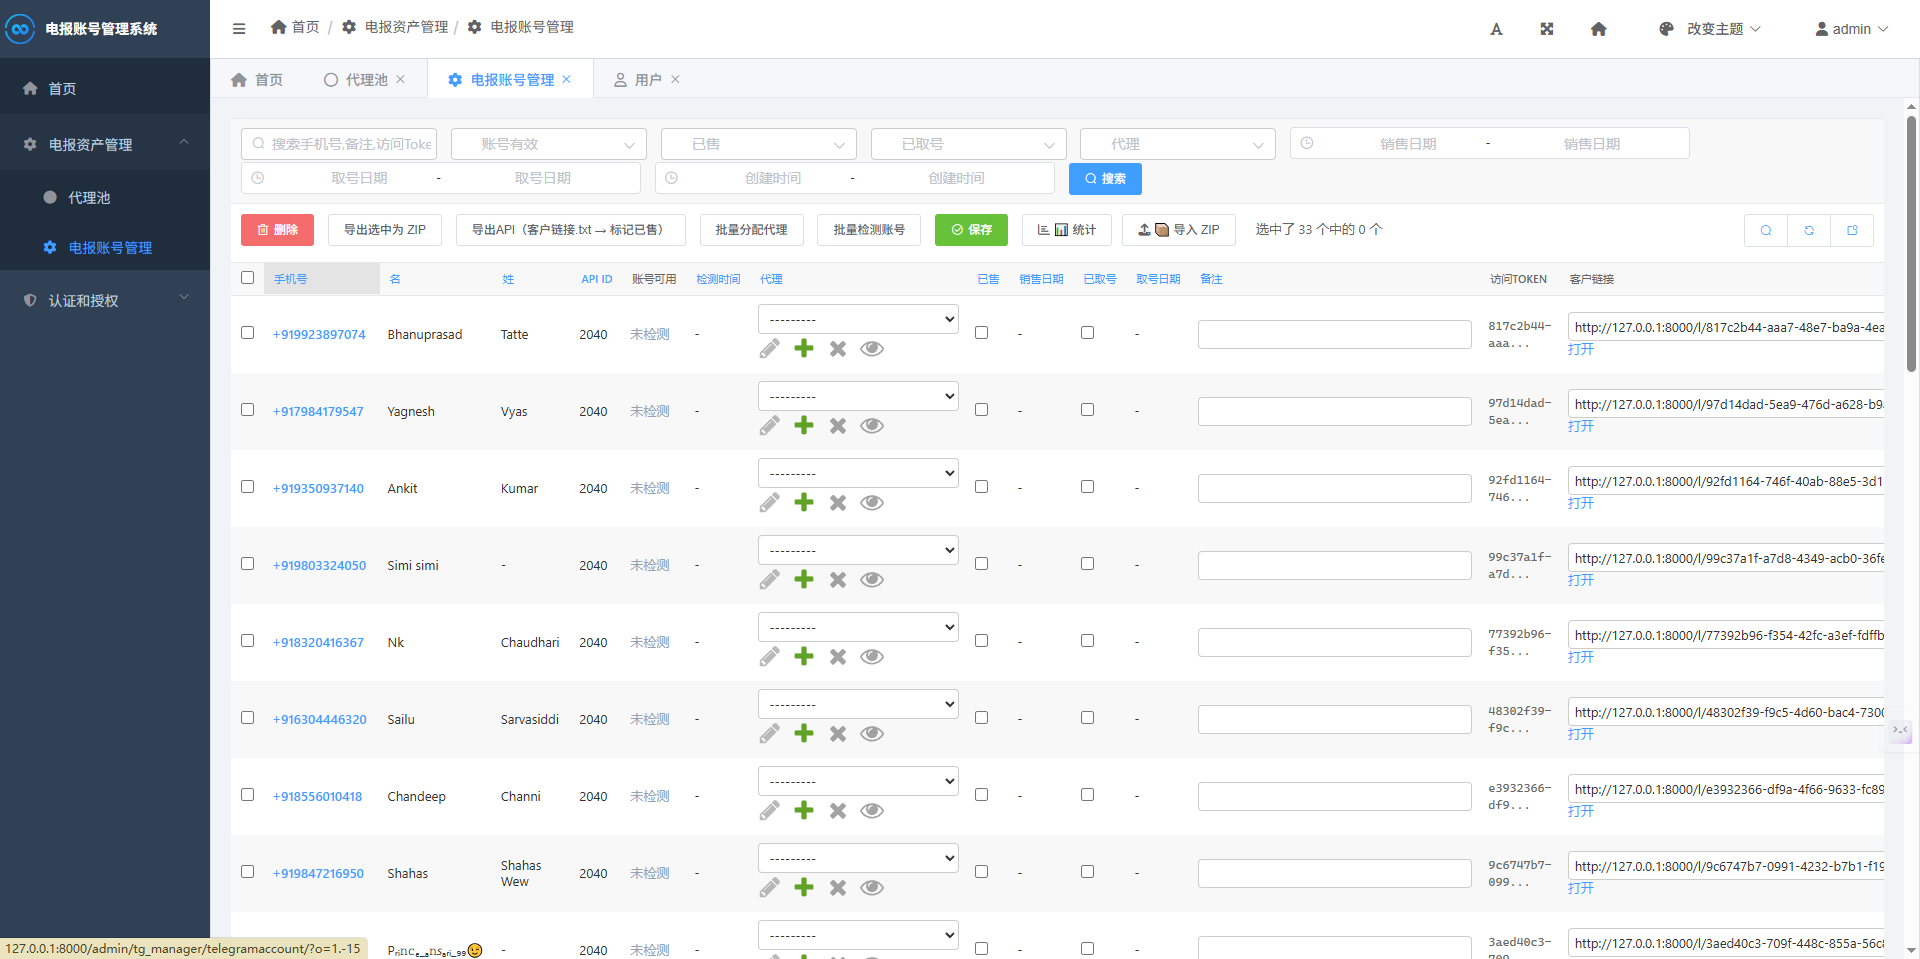Toggle the 已售 checkbox in Nk row

pos(981,641)
